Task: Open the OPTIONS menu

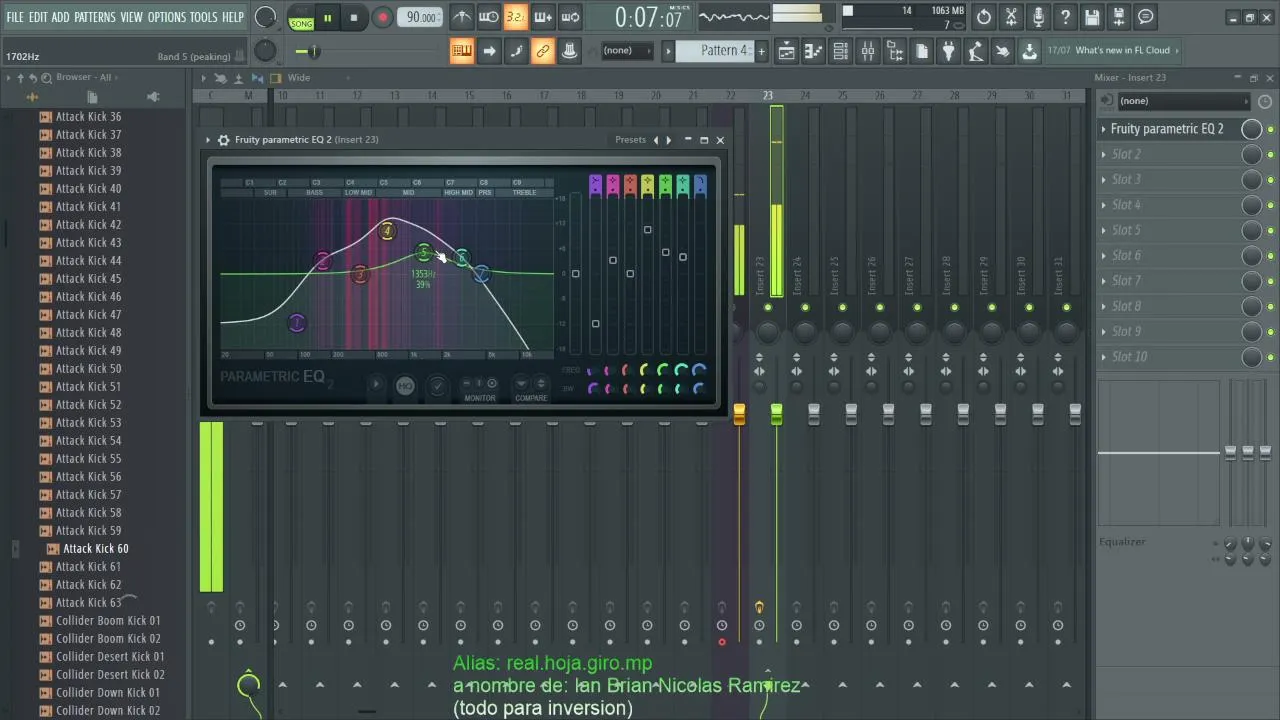Action: click(167, 17)
